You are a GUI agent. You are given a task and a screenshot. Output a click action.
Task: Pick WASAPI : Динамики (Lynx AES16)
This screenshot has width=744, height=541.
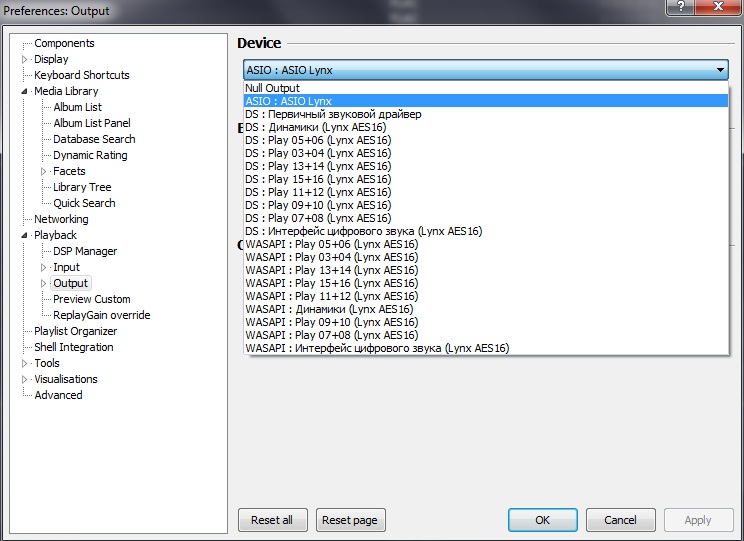[486, 309]
